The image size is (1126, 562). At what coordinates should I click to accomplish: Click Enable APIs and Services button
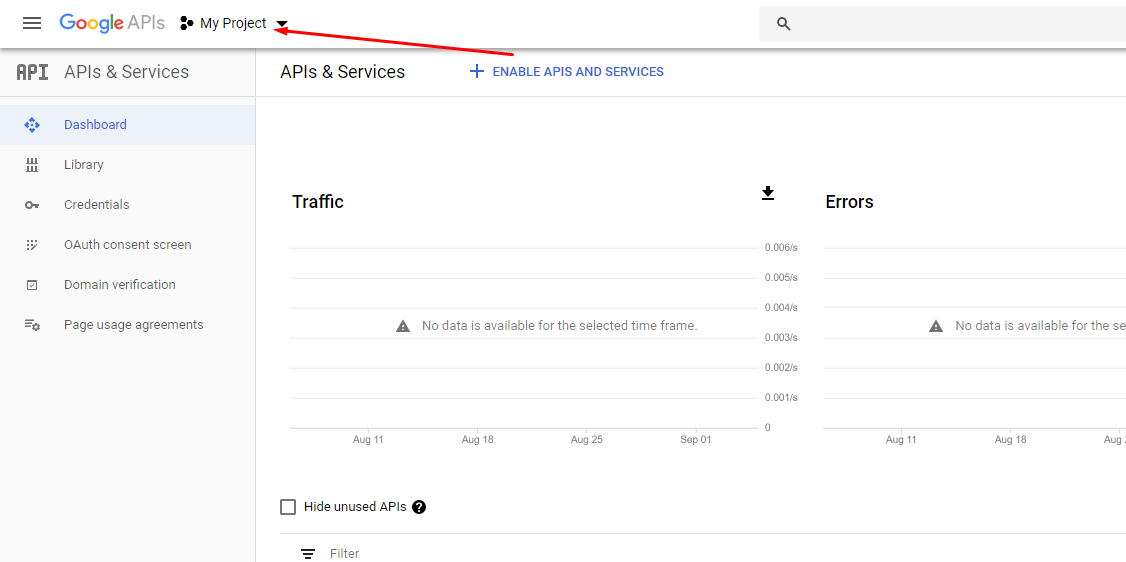point(567,72)
